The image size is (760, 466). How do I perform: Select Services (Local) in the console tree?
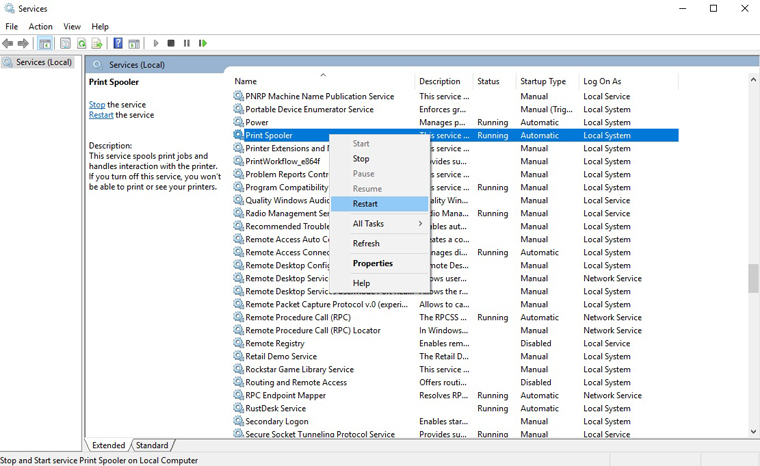click(x=38, y=62)
